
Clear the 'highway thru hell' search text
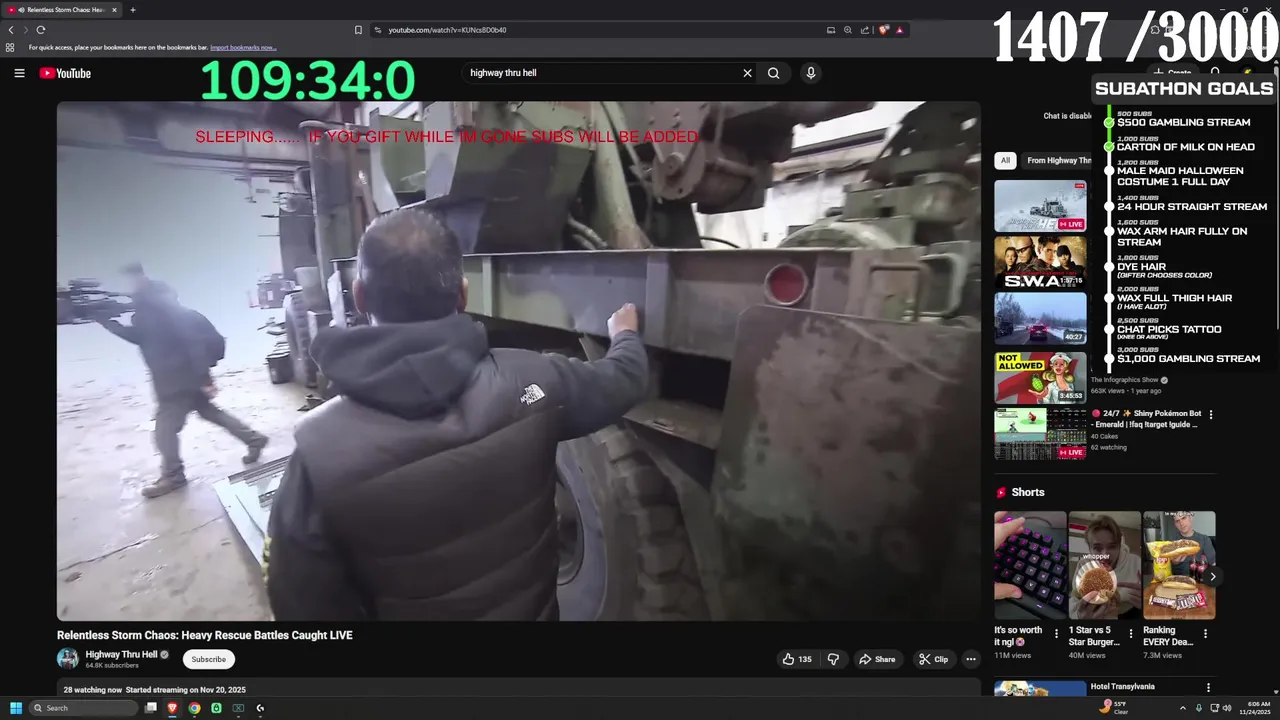pos(747,73)
